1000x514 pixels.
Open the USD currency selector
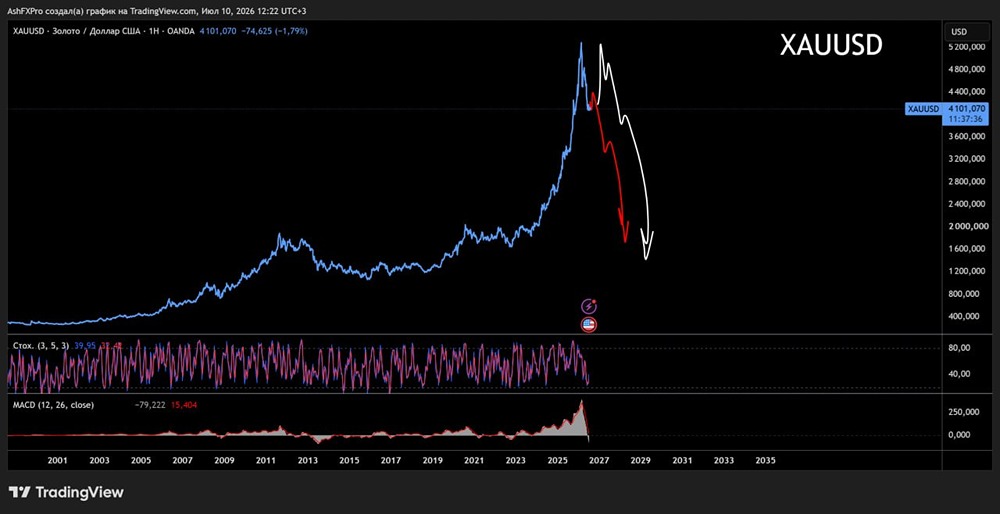click(959, 32)
